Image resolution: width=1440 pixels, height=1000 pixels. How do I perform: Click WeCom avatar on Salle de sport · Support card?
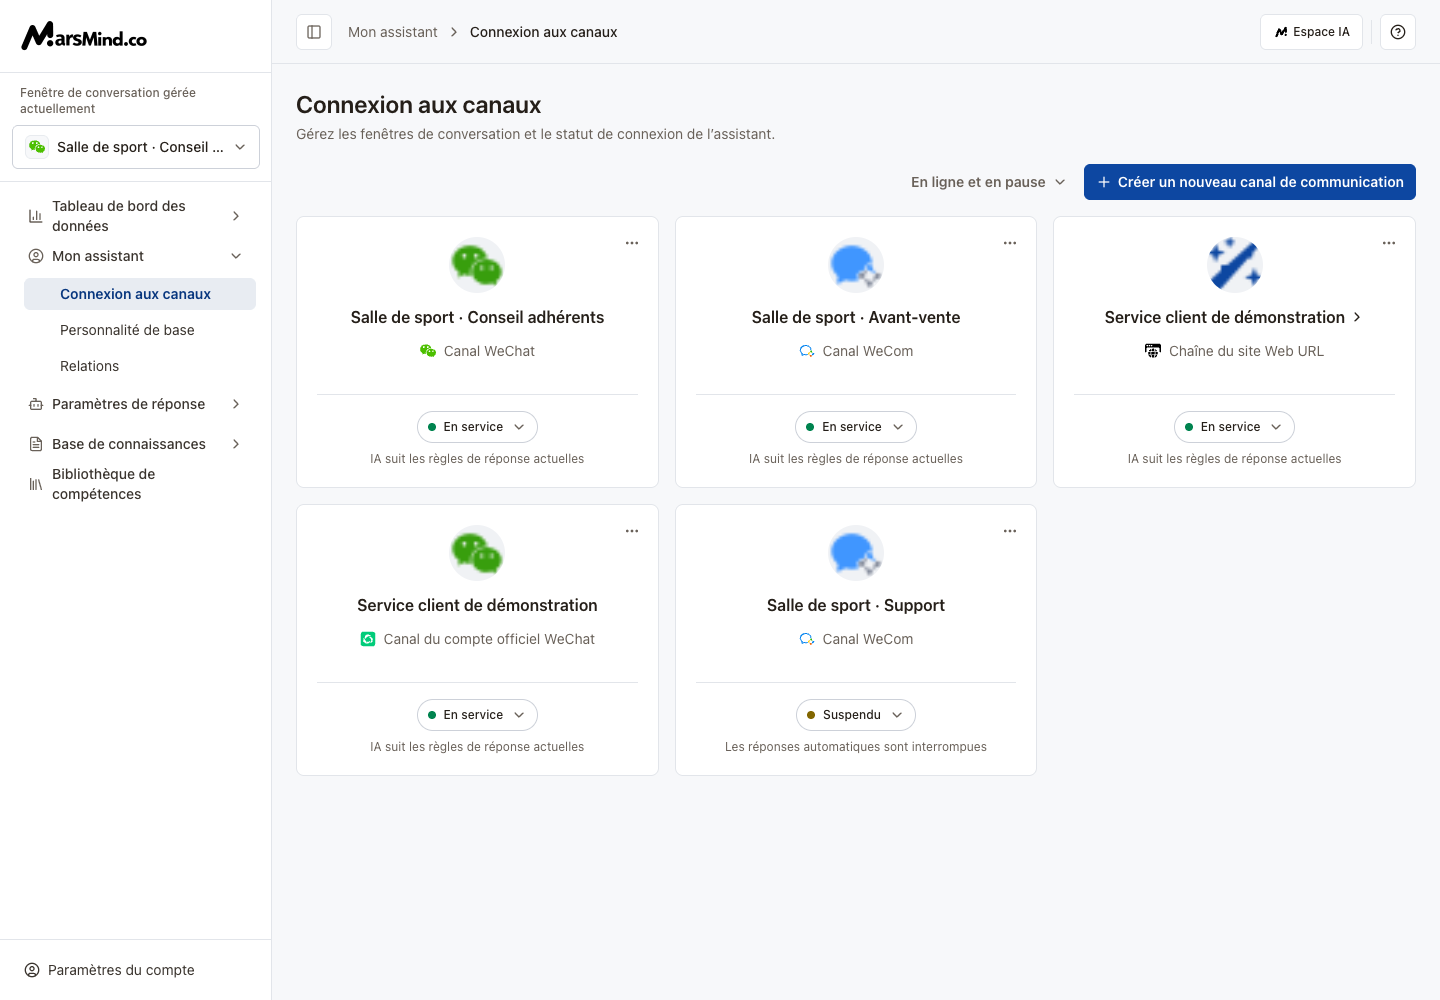click(x=856, y=553)
